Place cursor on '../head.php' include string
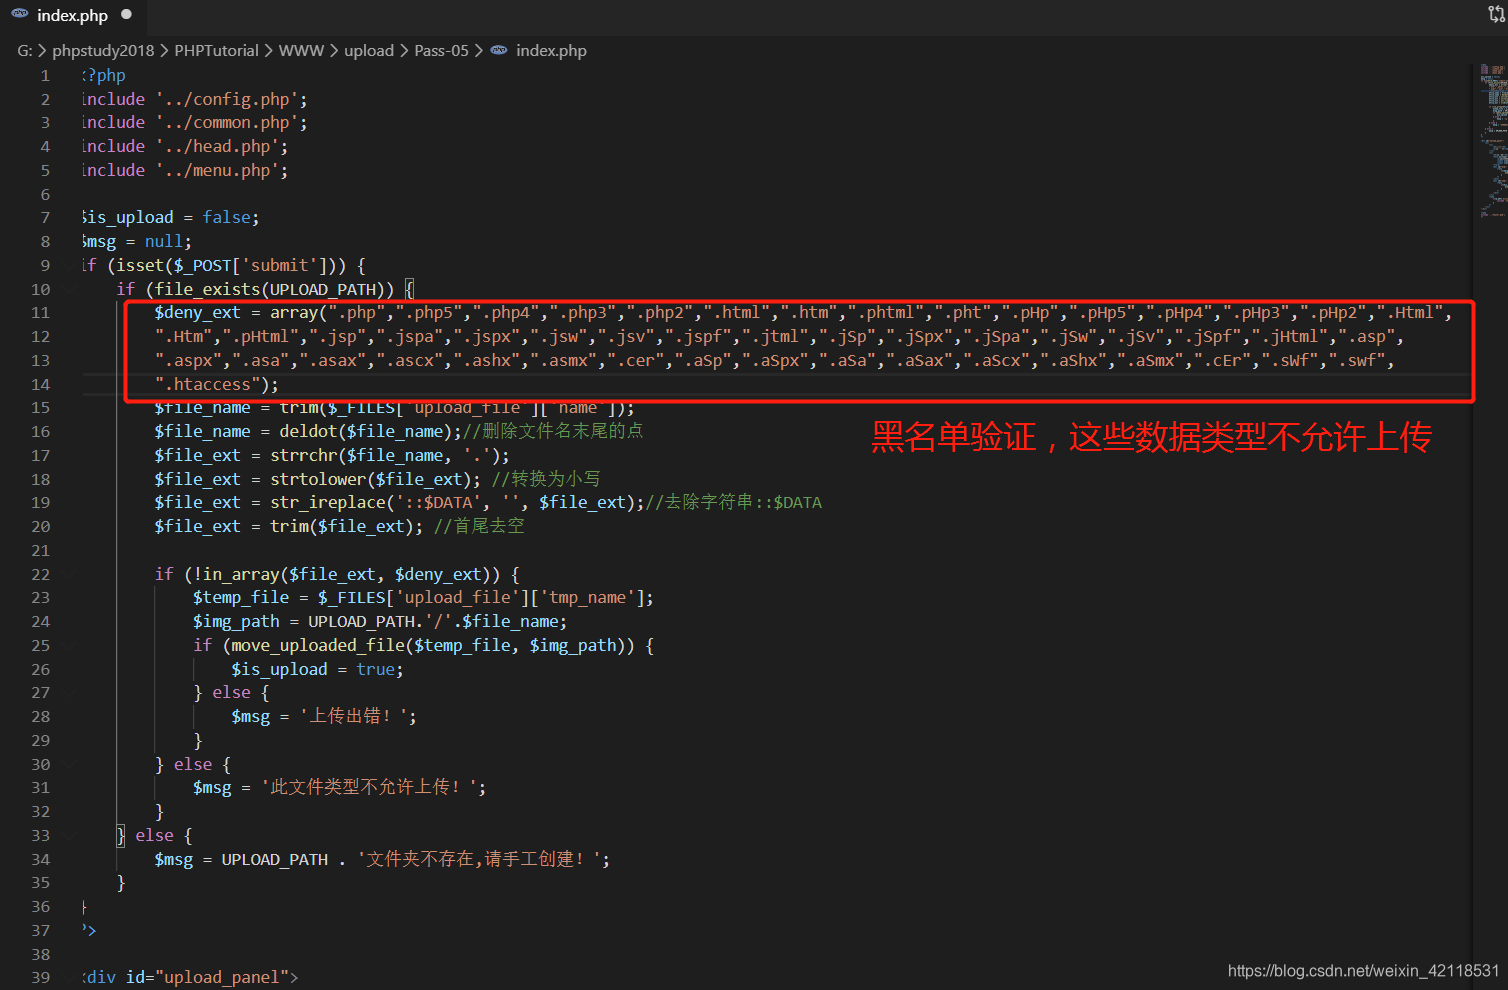Viewport: 1508px width, 990px height. (x=217, y=146)
